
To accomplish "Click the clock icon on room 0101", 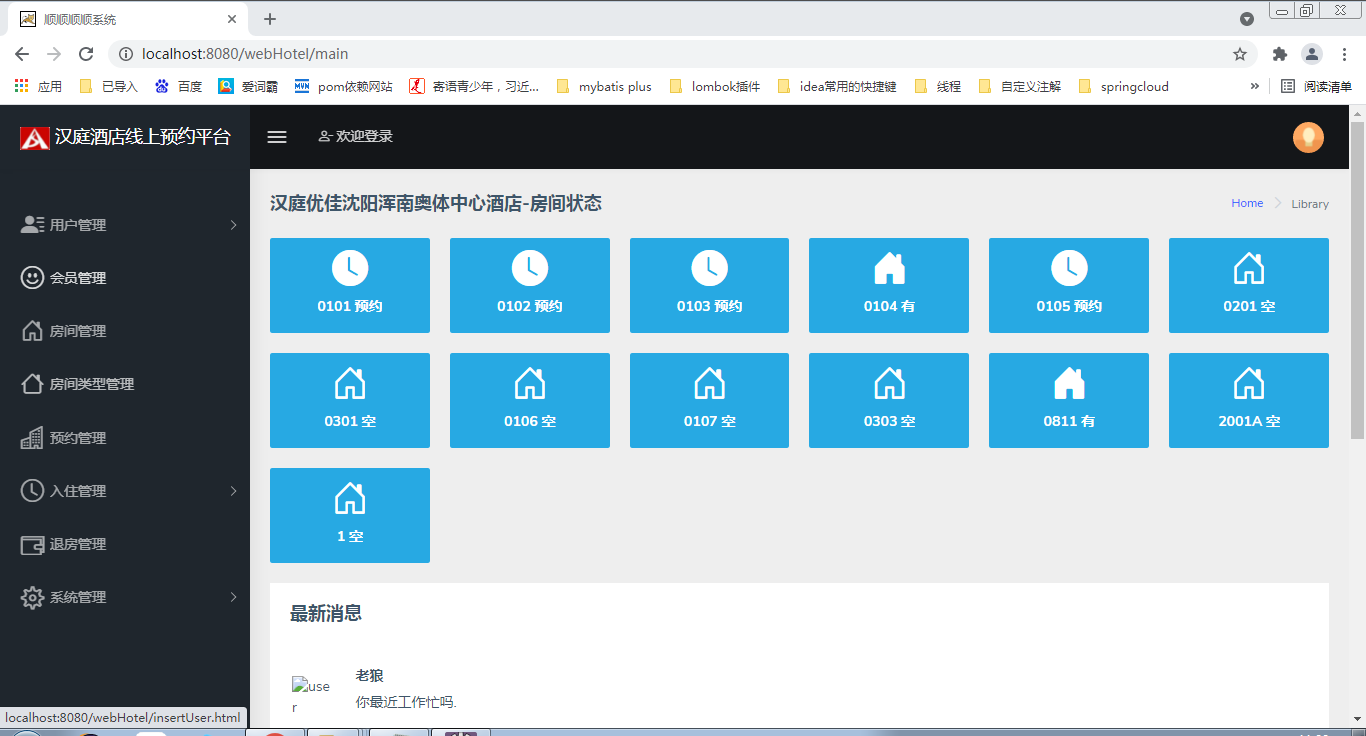I will [x=350, y=268].
